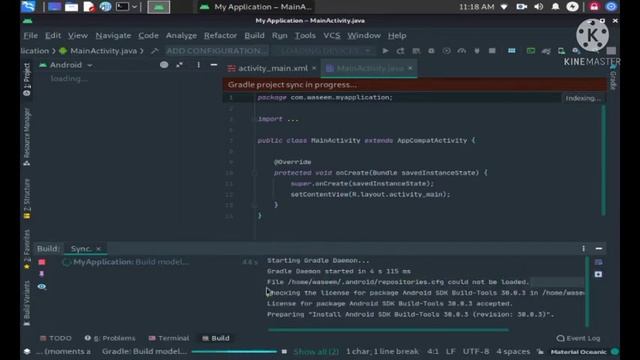The width and height of the screenshot is (640, 360).
Task: Toggle the eye view filter in Build panel
Action: coord(42,287)
